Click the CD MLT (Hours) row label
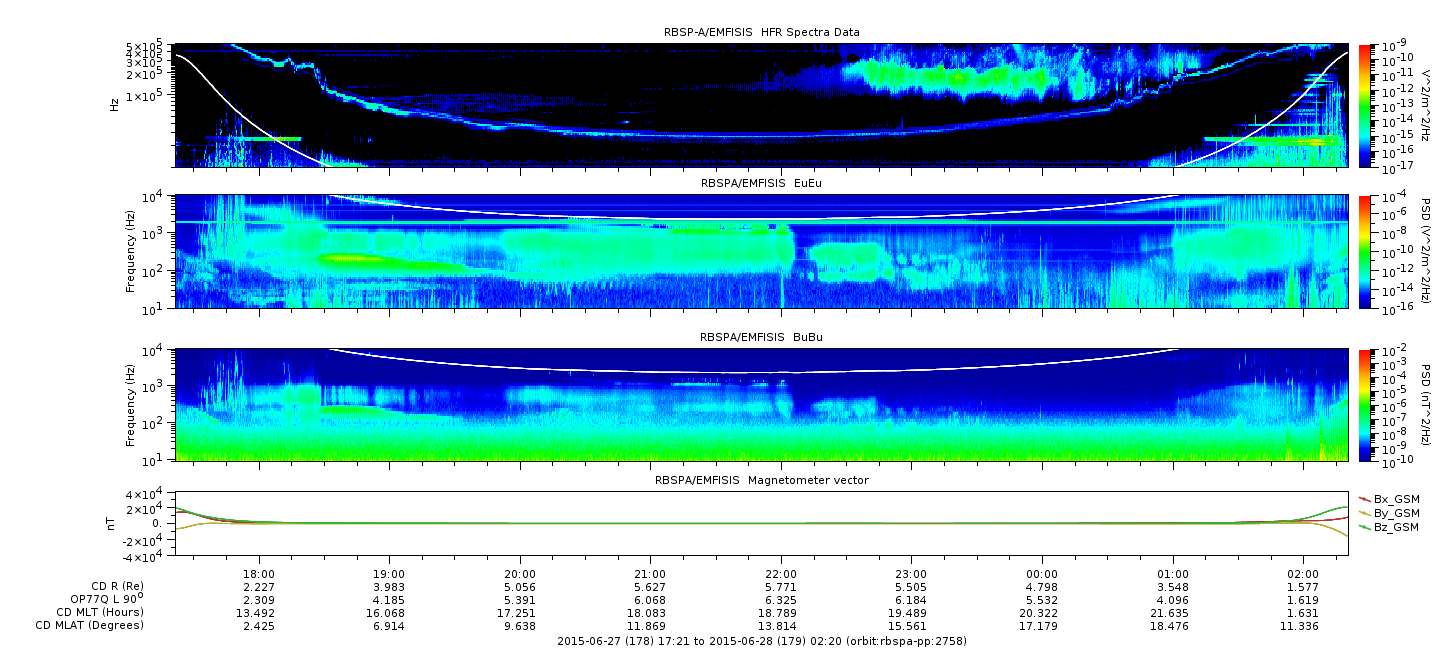Screen dimensions: 1447x658 click(100, 612)
